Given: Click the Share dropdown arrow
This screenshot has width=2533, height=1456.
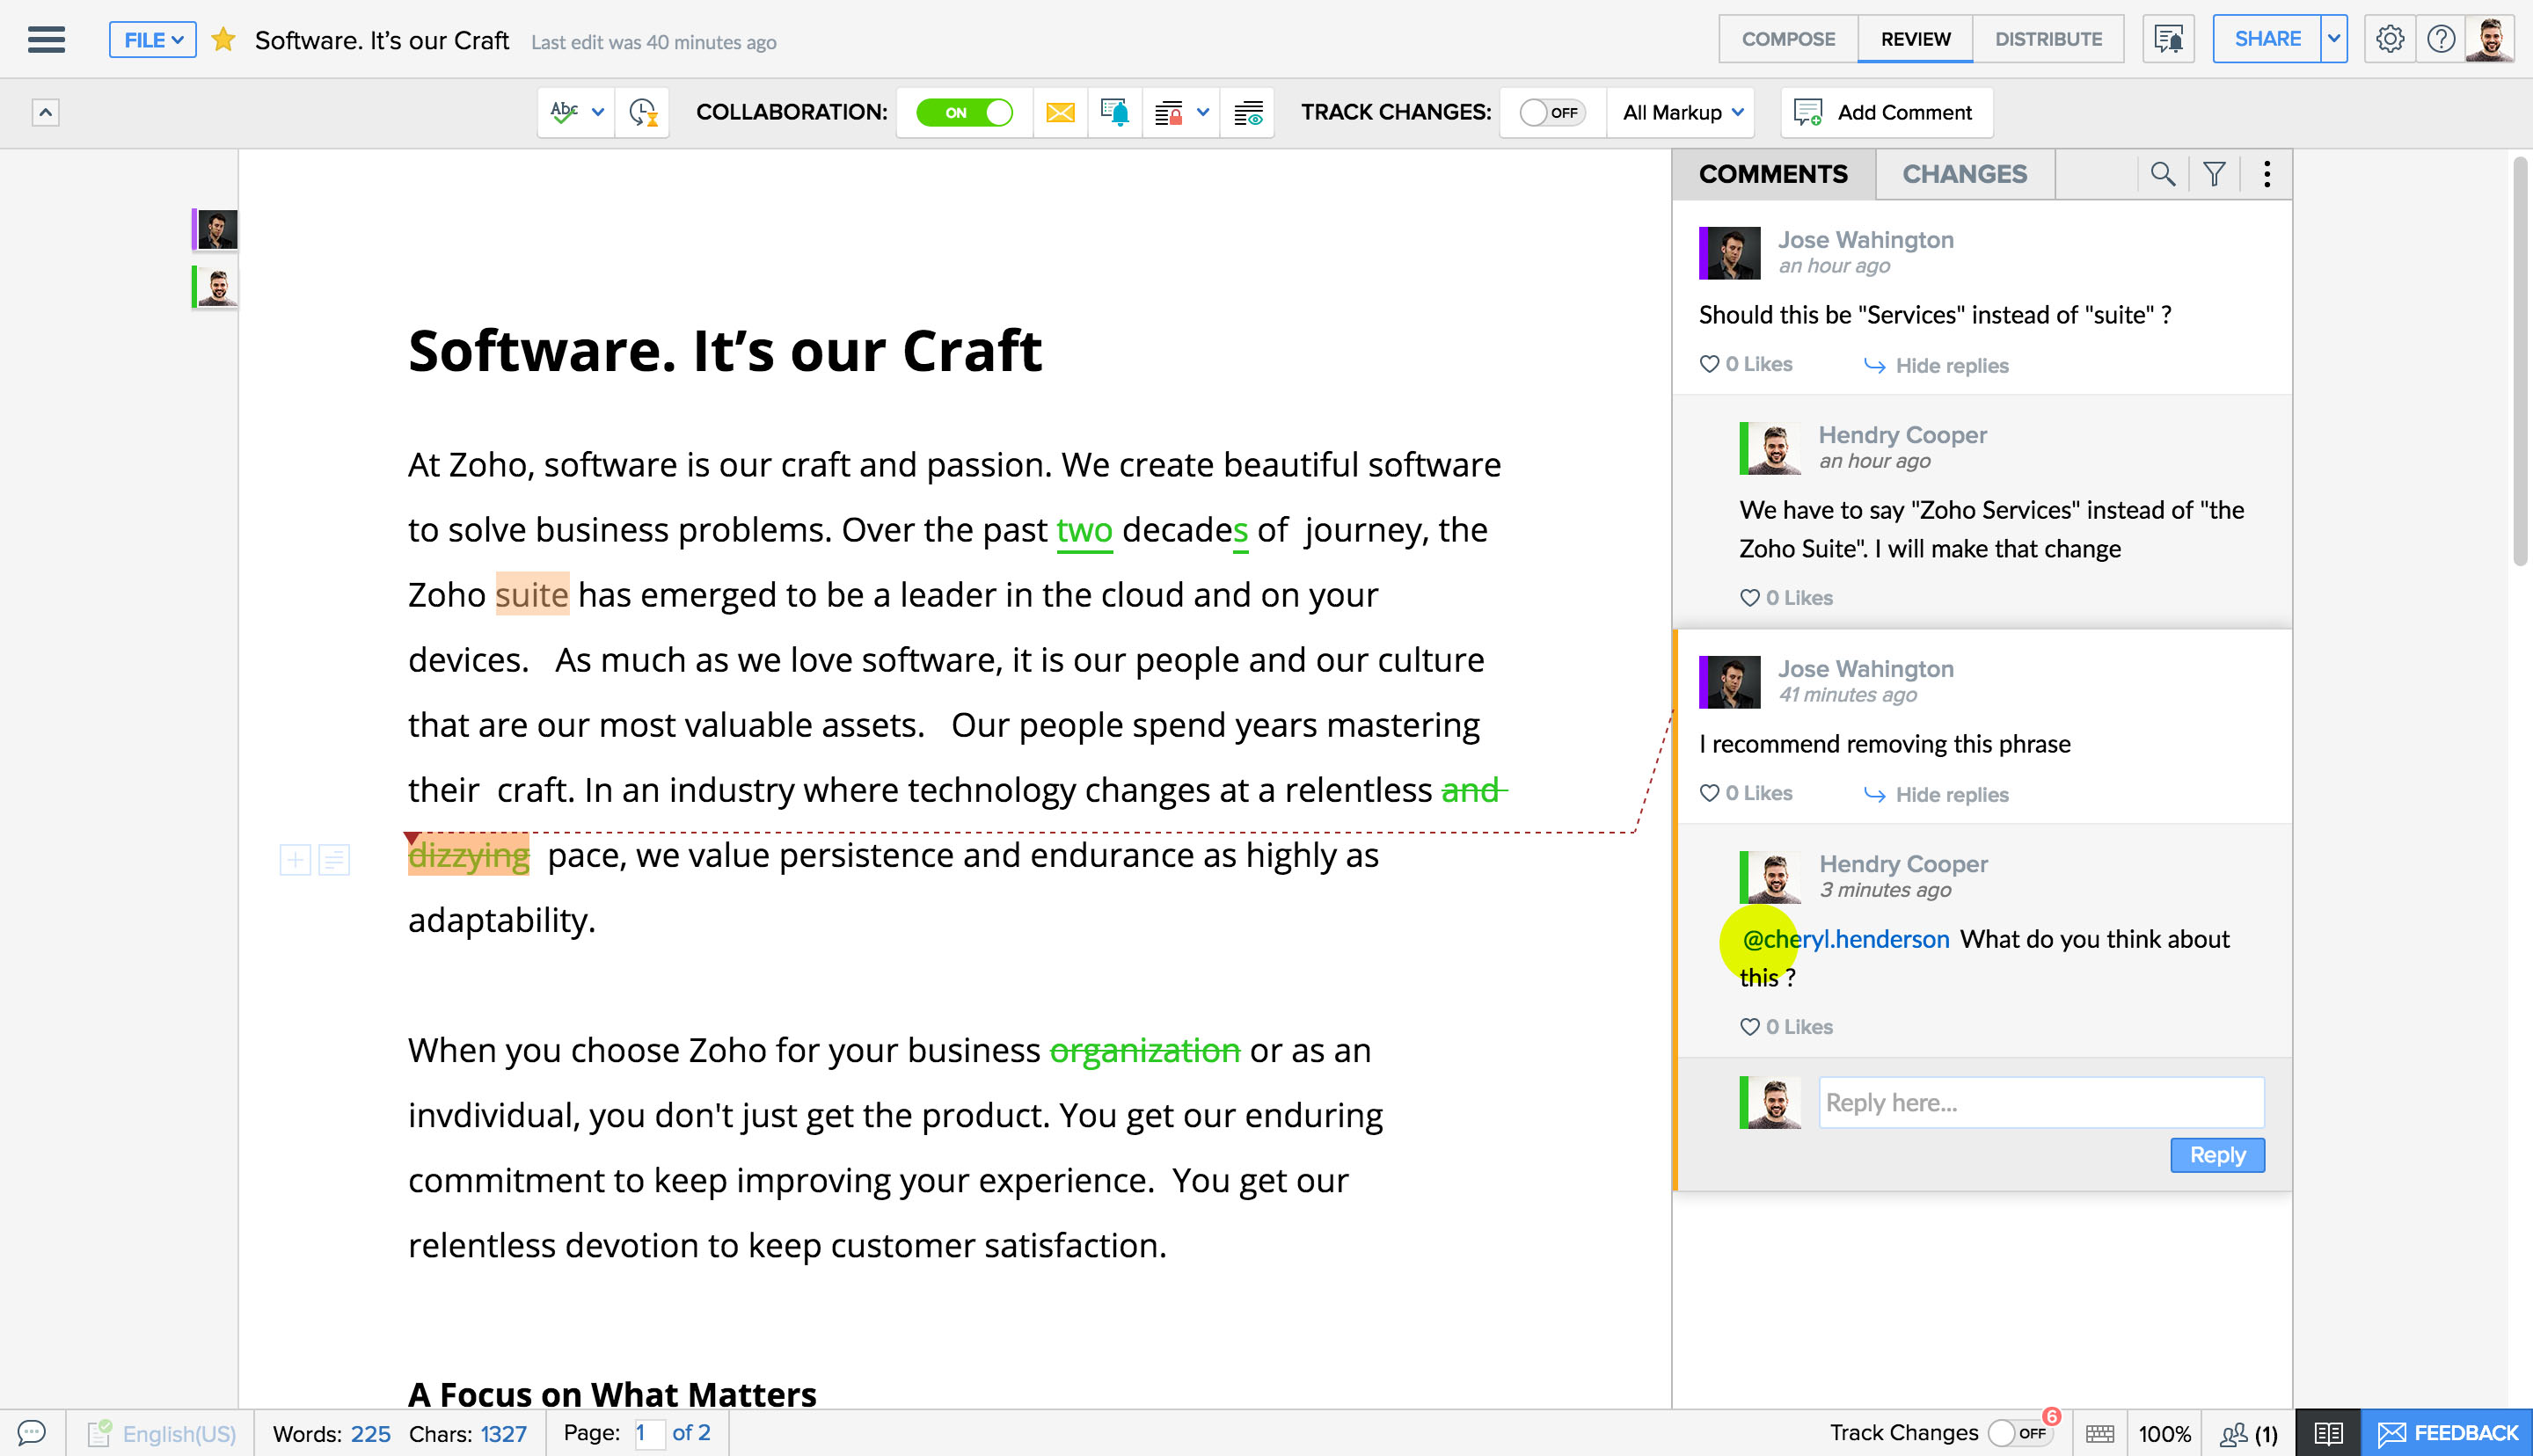Looking at the screenshot, I should pos(2333,39).
